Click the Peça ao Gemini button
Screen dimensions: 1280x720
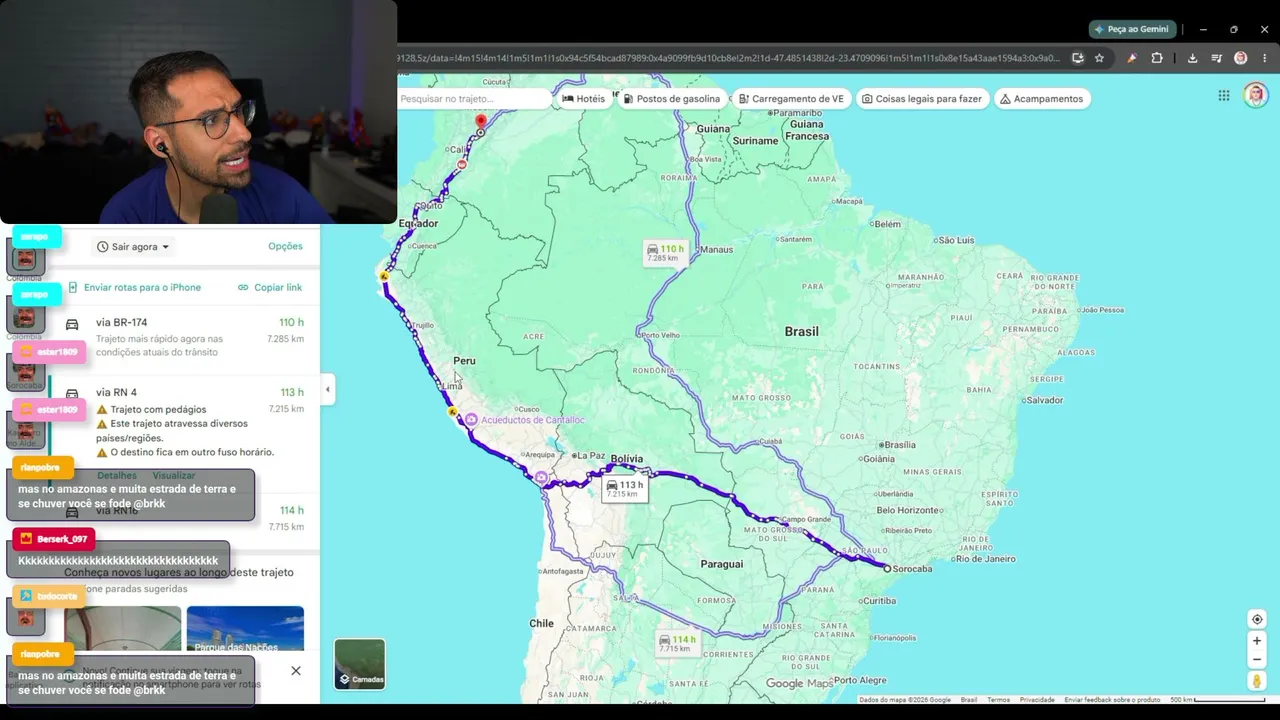pyautogui.click(x=1133, y=29)
